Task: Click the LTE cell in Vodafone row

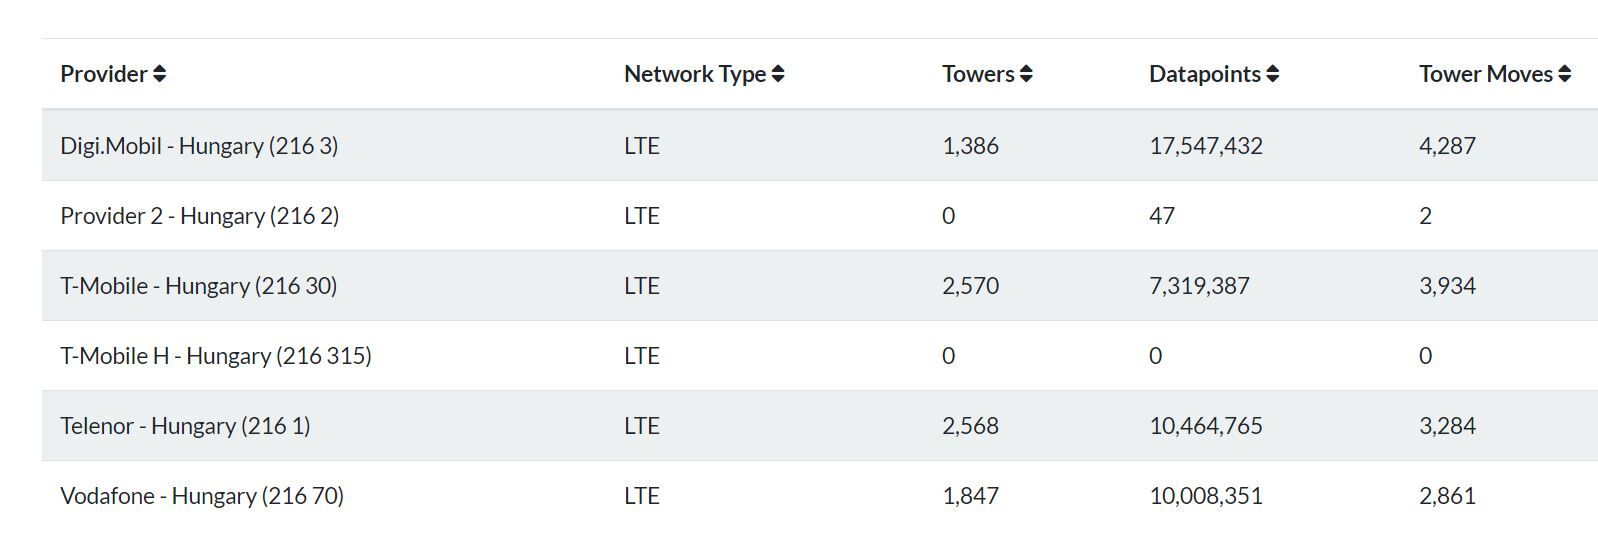Action: point(641,496)
